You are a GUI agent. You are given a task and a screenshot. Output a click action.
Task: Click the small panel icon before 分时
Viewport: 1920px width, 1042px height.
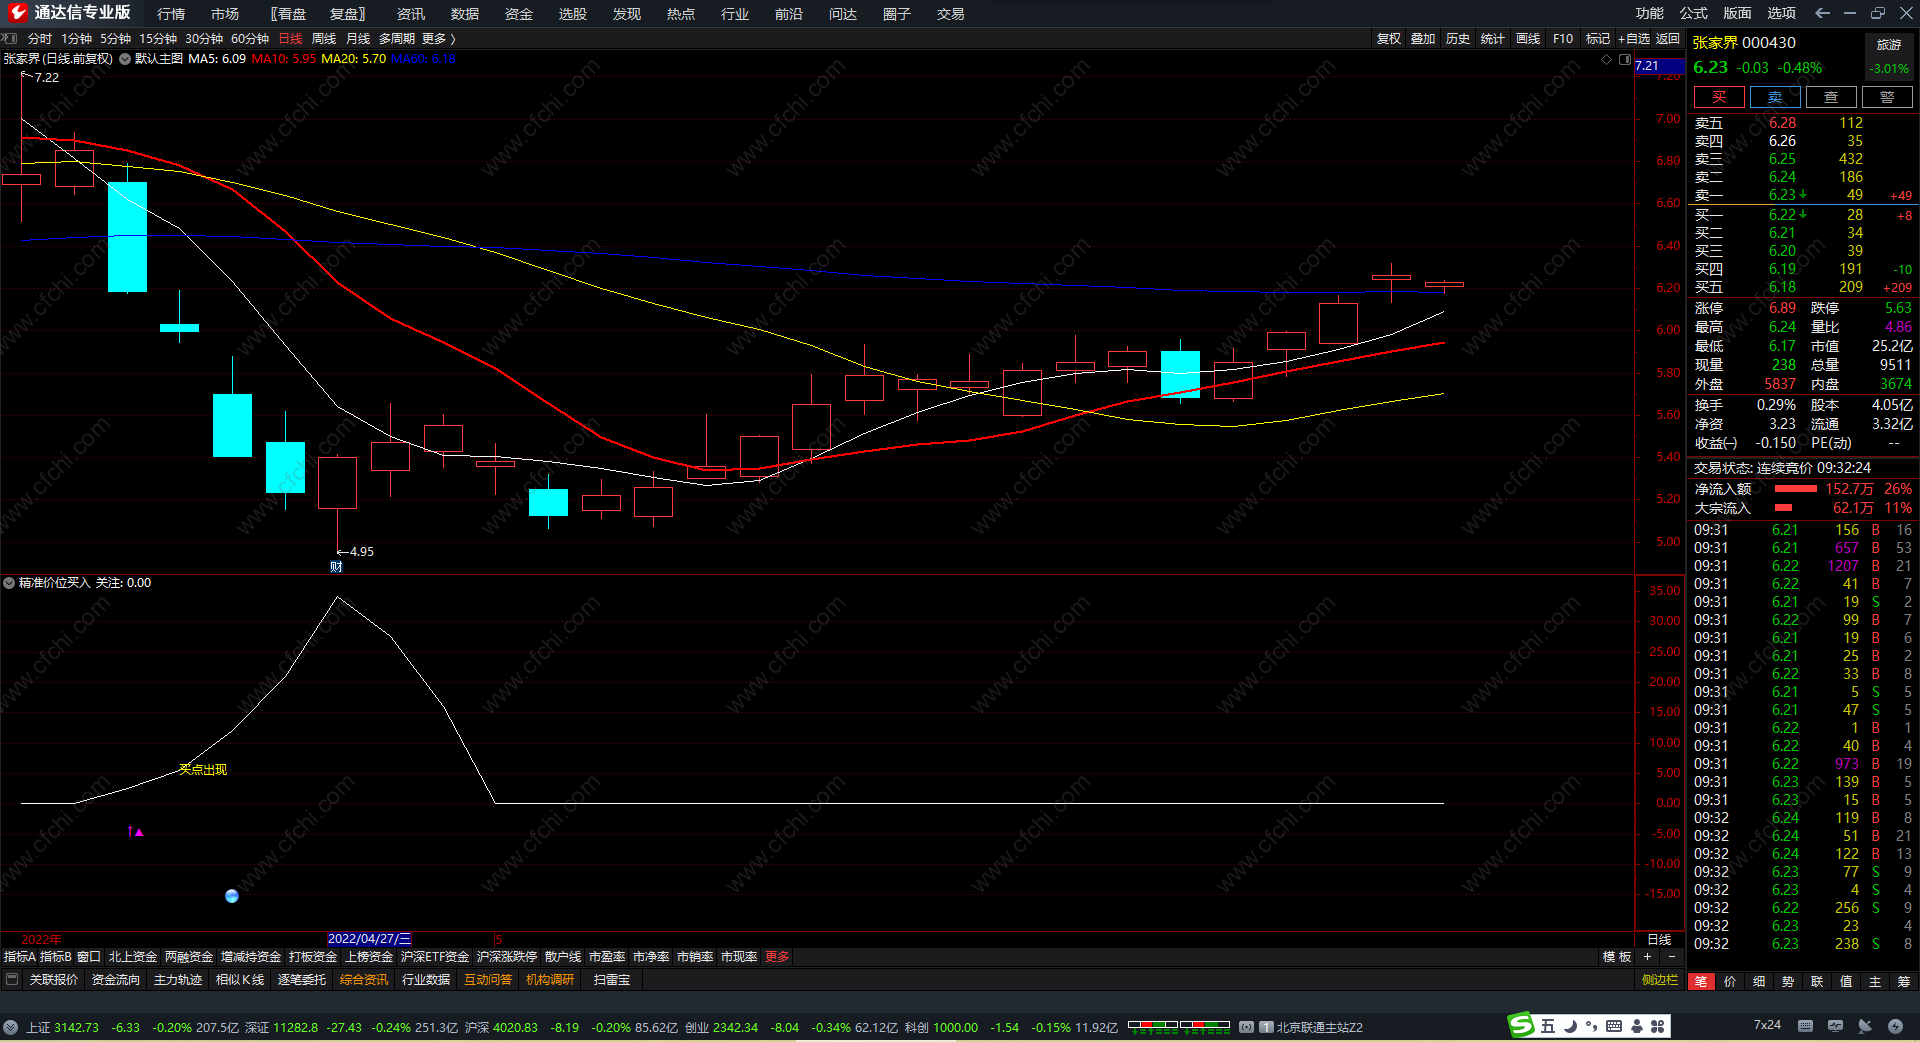coord(11,38)
